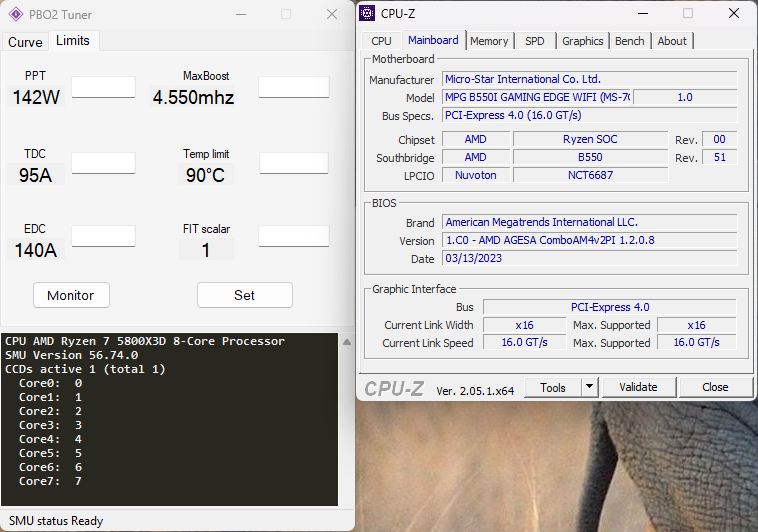
Task: Close the PBO2 Tuner window
Action: (332, 15)
